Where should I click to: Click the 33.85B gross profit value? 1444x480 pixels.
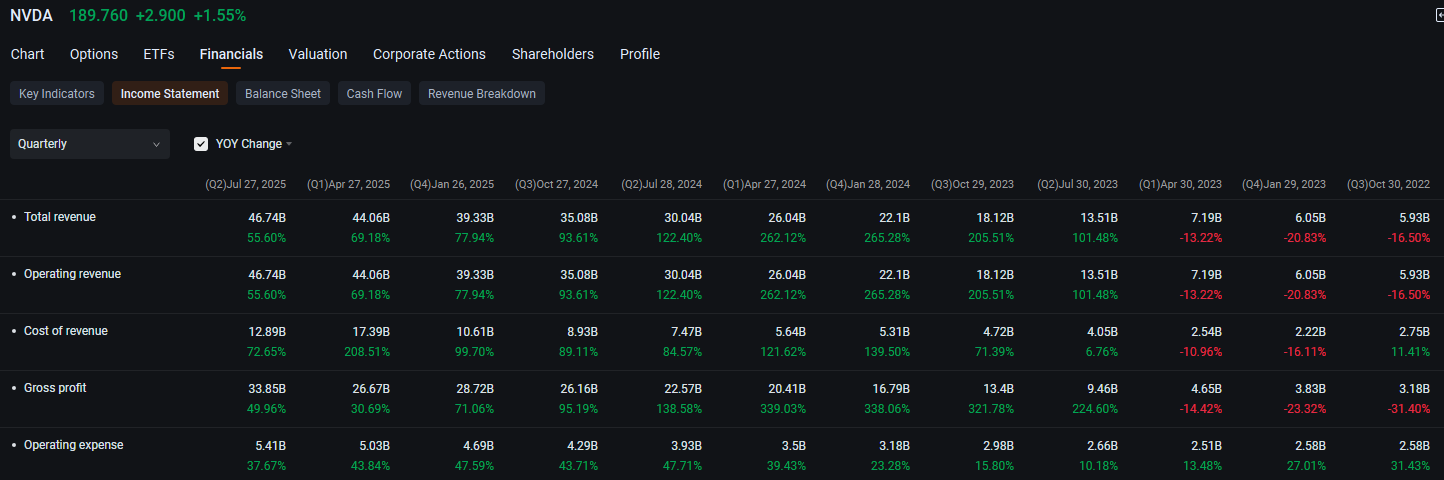pyautogui.click(x=267, y=388)
